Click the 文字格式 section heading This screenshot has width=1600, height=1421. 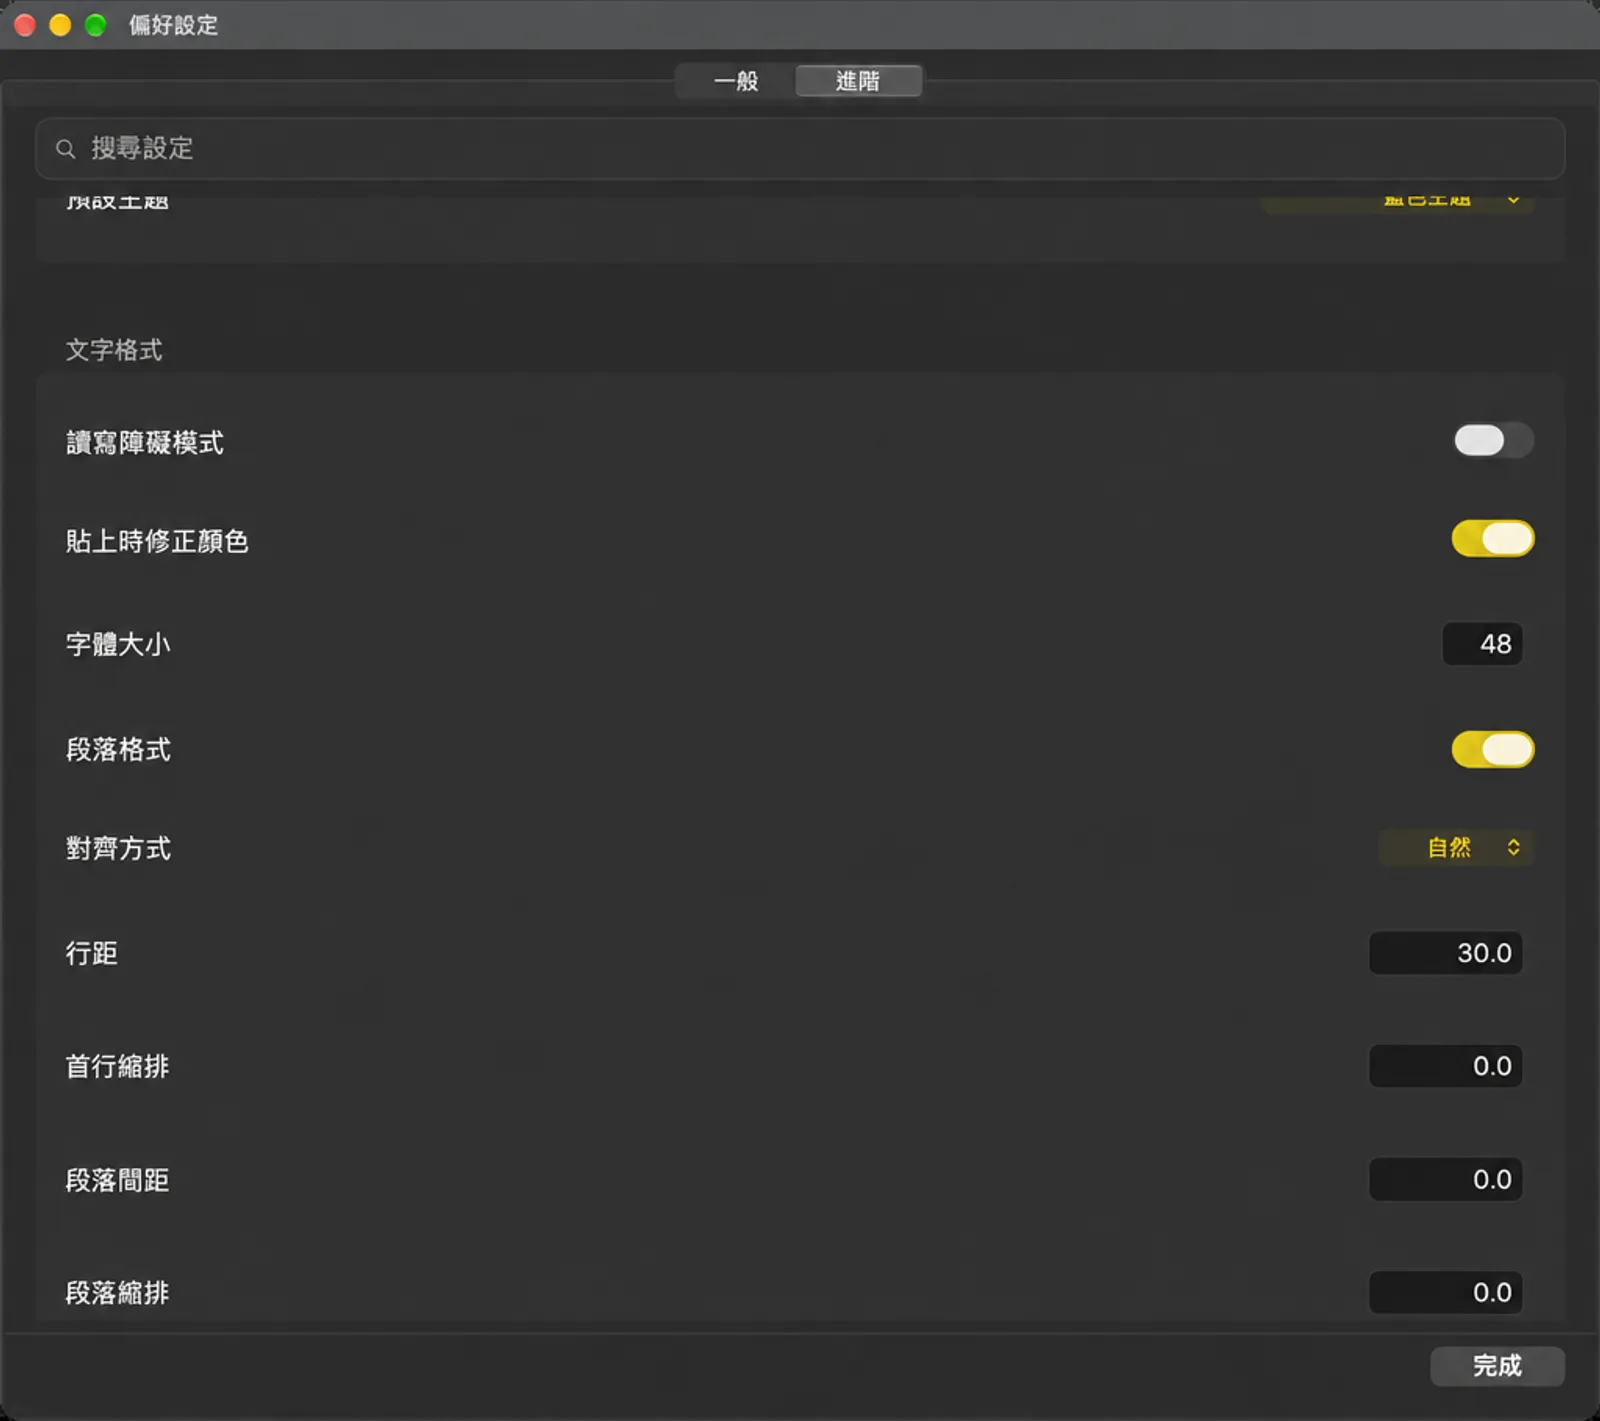[114, 350]
